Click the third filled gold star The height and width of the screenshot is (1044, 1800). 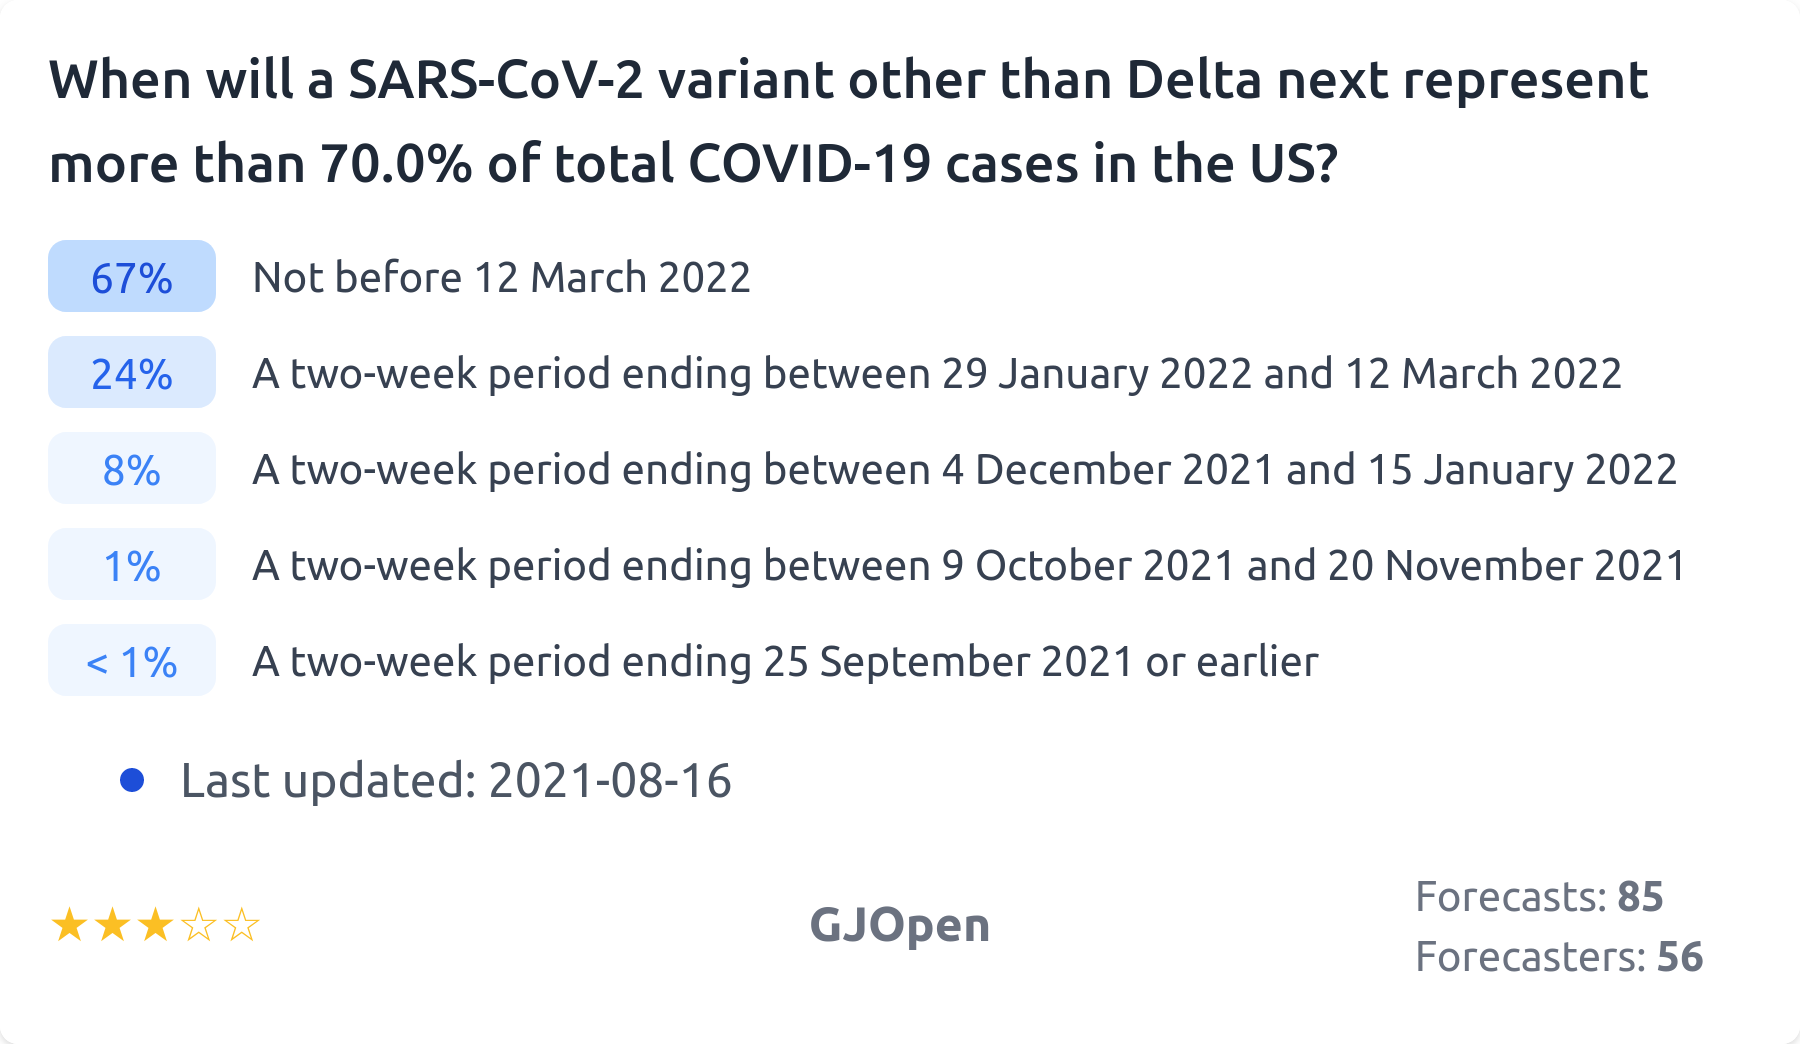coord(155,925)
